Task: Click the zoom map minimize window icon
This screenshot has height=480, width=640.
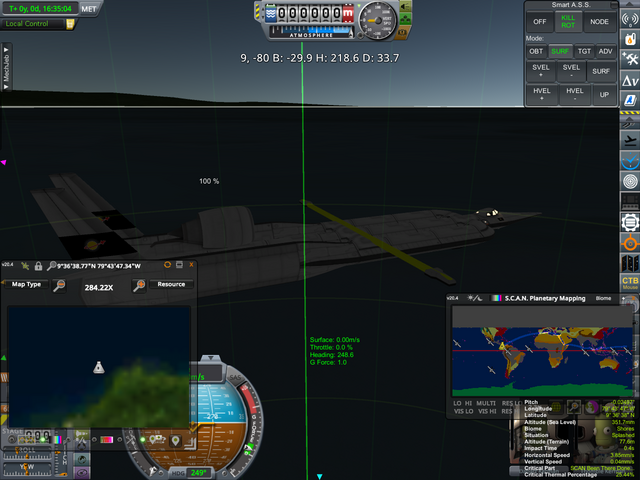Action: pos(179,265)
